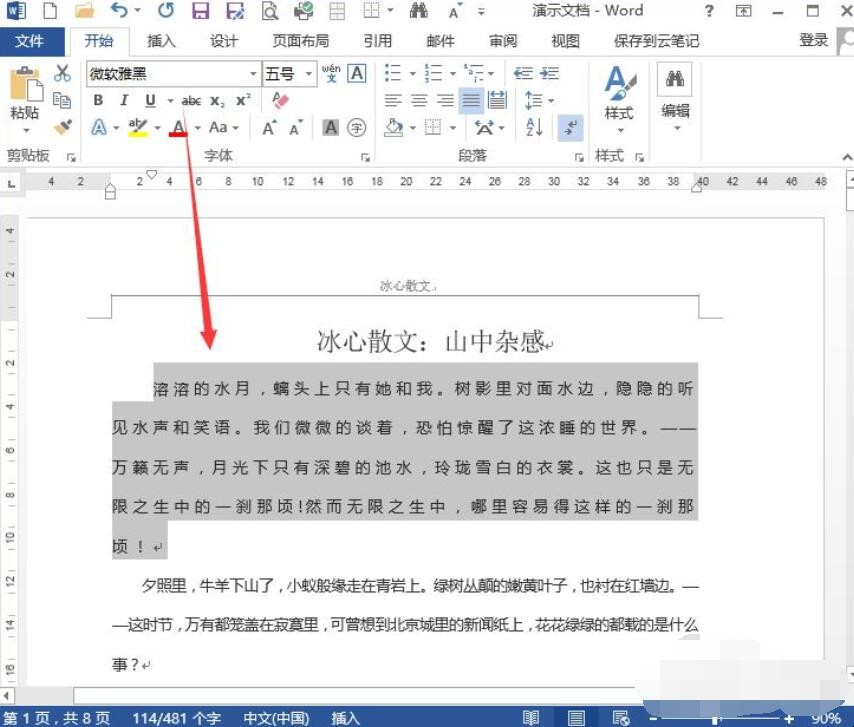Screen dimensions: 854x727
Task: Open file with folder icon
Action: click(84, 10)
